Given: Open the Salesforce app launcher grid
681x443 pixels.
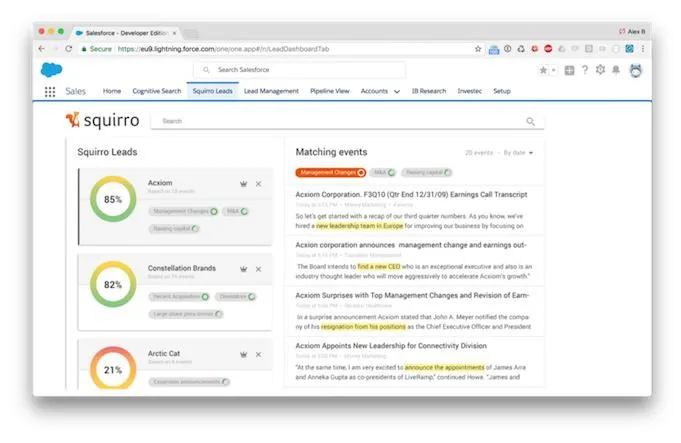Looking at the screenshot, I should 50,92.
